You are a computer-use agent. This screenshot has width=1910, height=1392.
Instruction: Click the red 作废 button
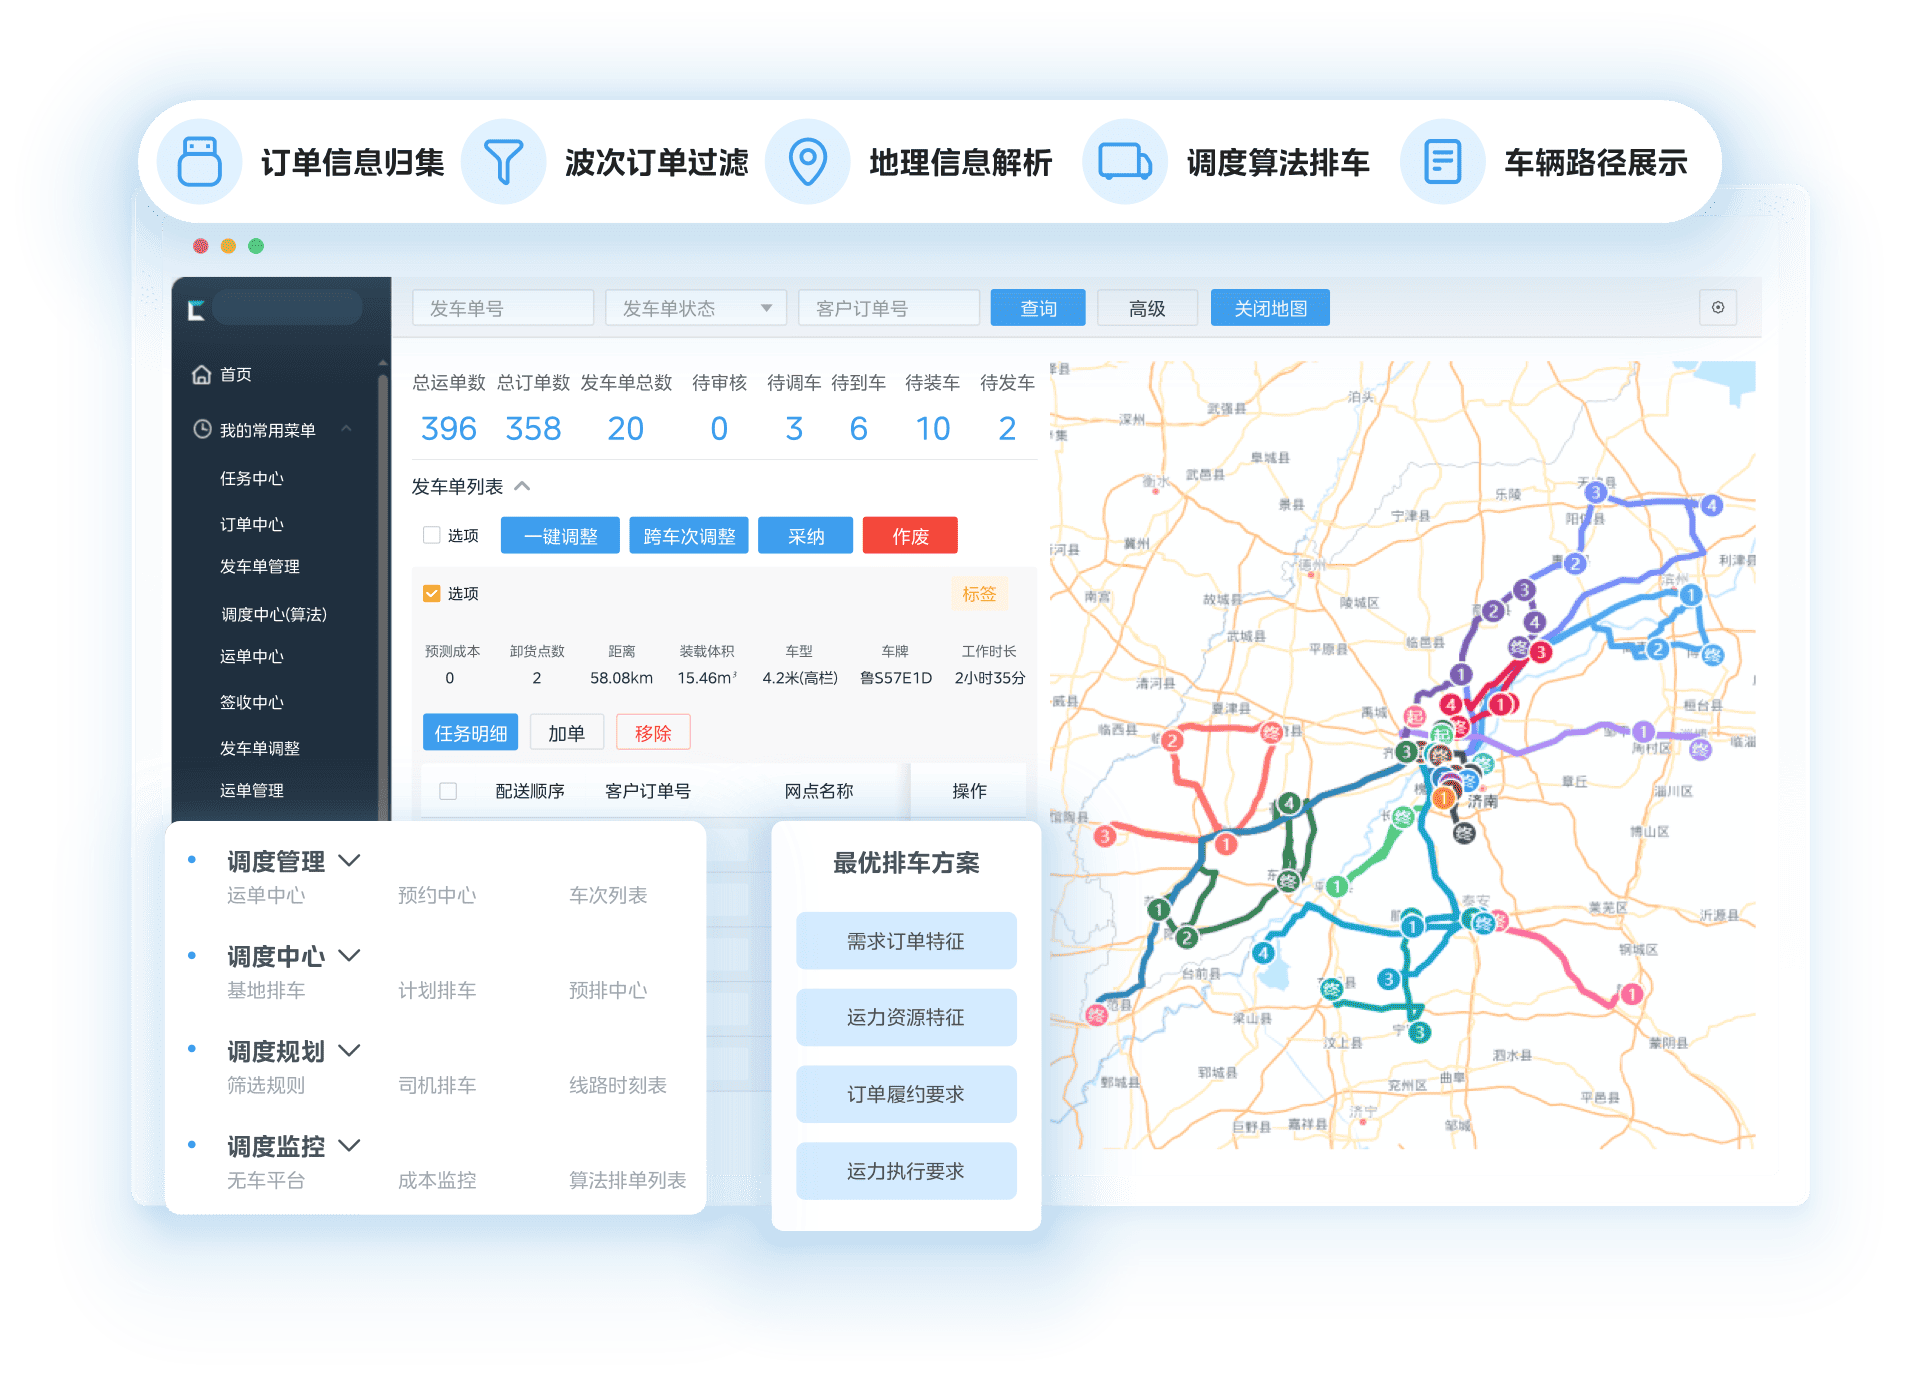pyautogui.click(x=910, y=536)
